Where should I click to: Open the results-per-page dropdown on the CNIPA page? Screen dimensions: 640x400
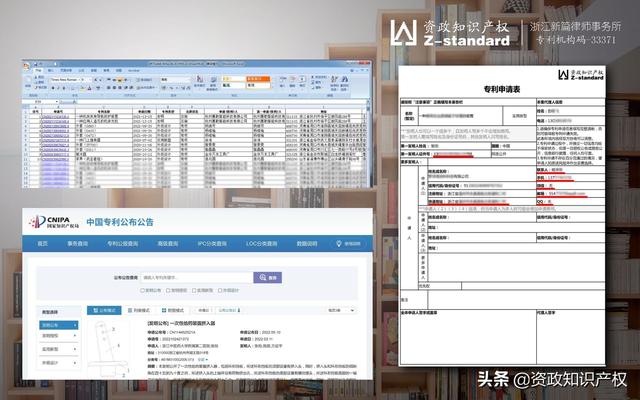pyautogui.click(x=342, y=310)
